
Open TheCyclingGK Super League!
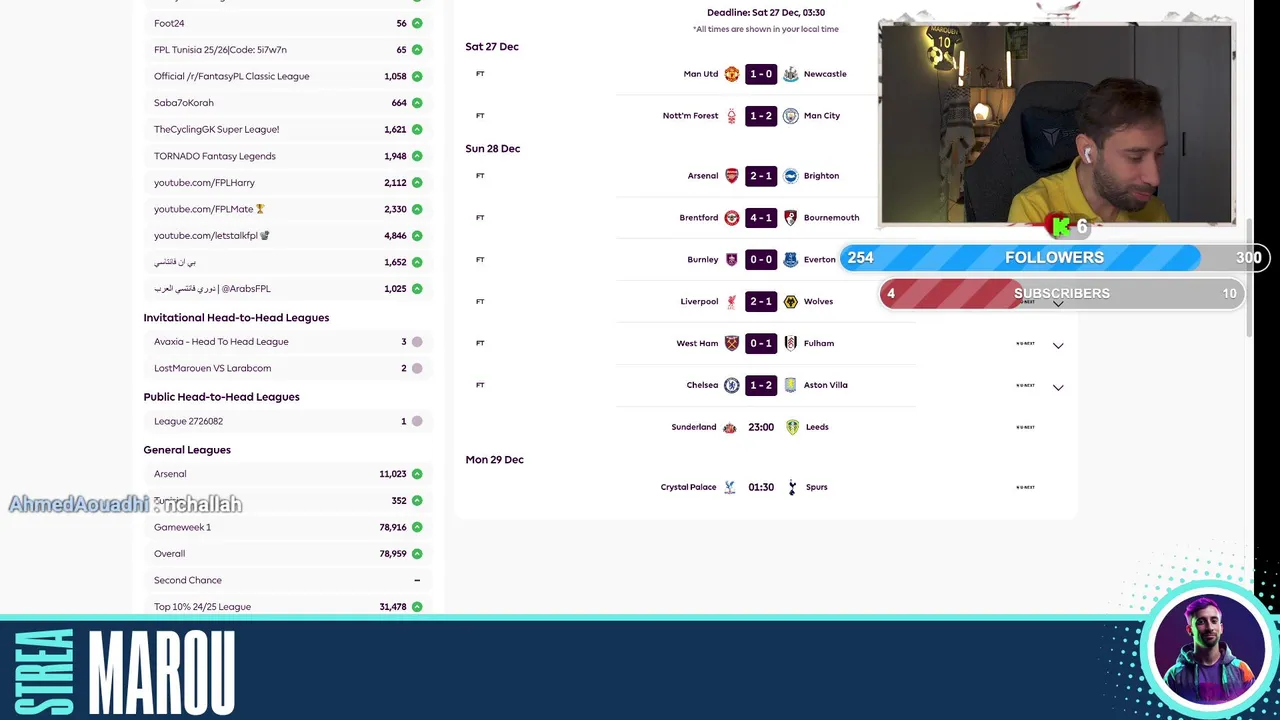point(216,129)
